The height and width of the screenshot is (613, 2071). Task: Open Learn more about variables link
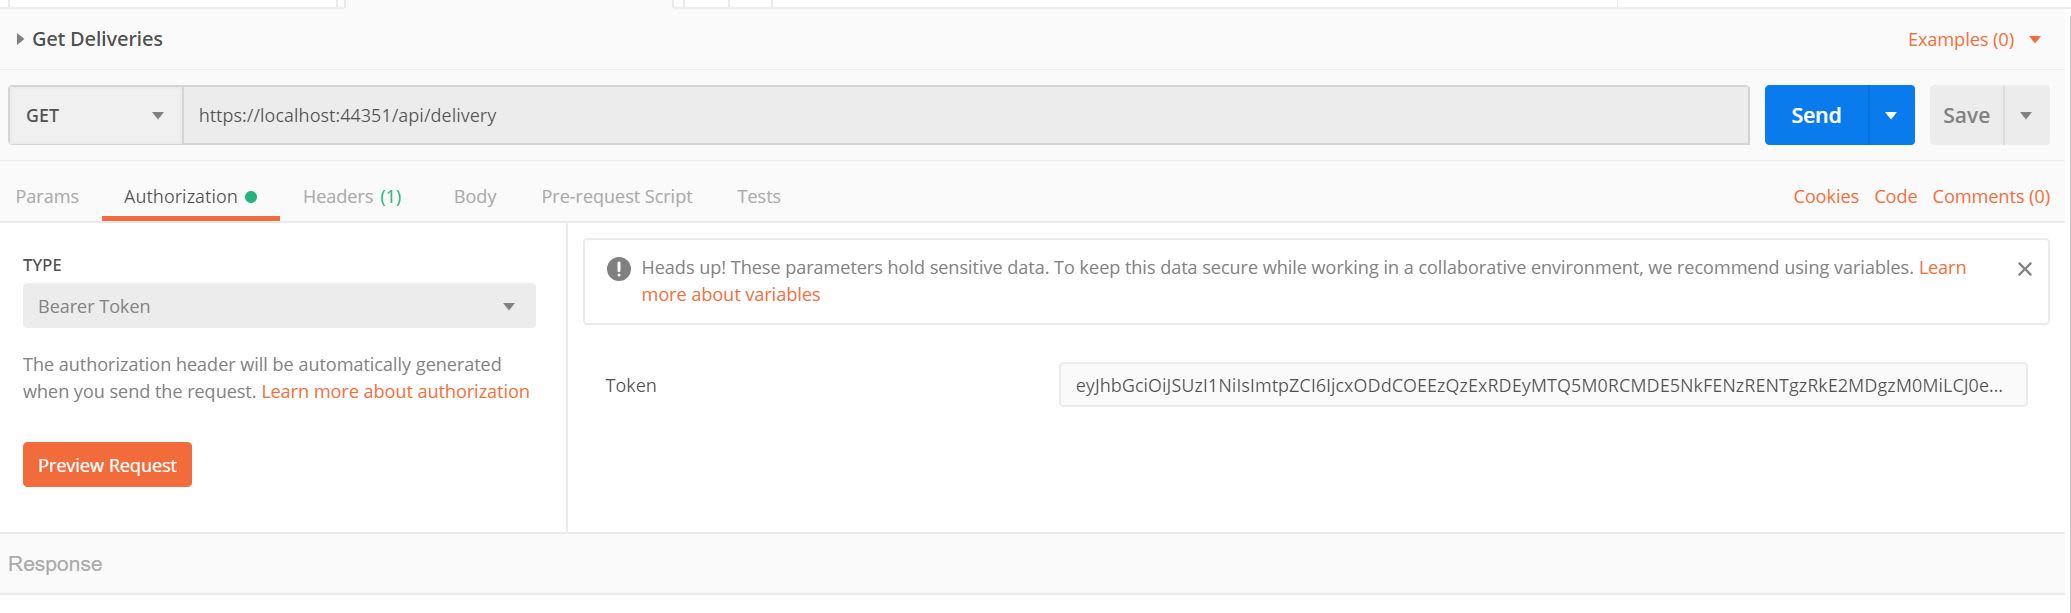pyautogui.click(x=732, y=294)
